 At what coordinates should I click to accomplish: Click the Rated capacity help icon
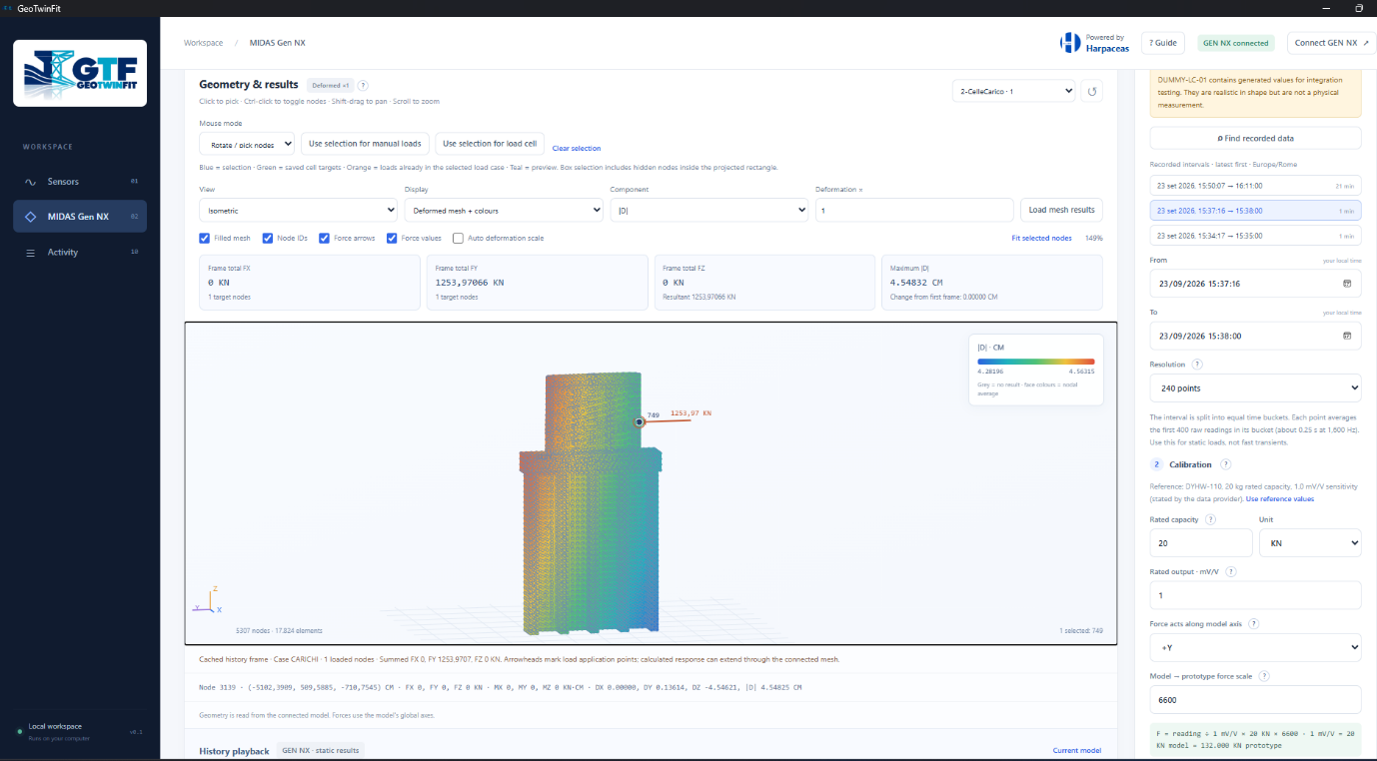1211,520
